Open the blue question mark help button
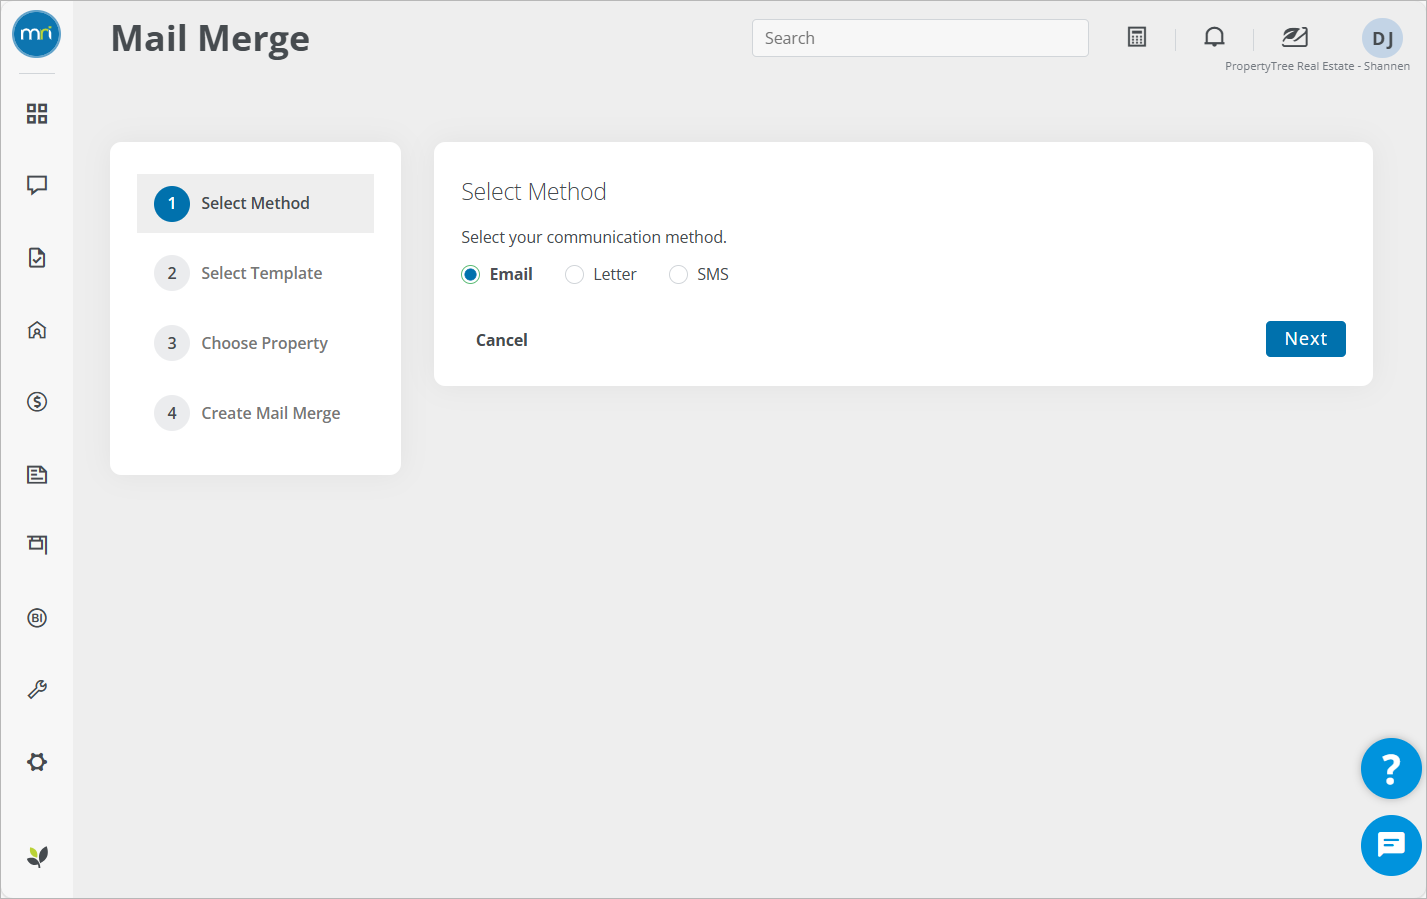Viewport: 1427px width, 899px height. tap(1391, 769)
